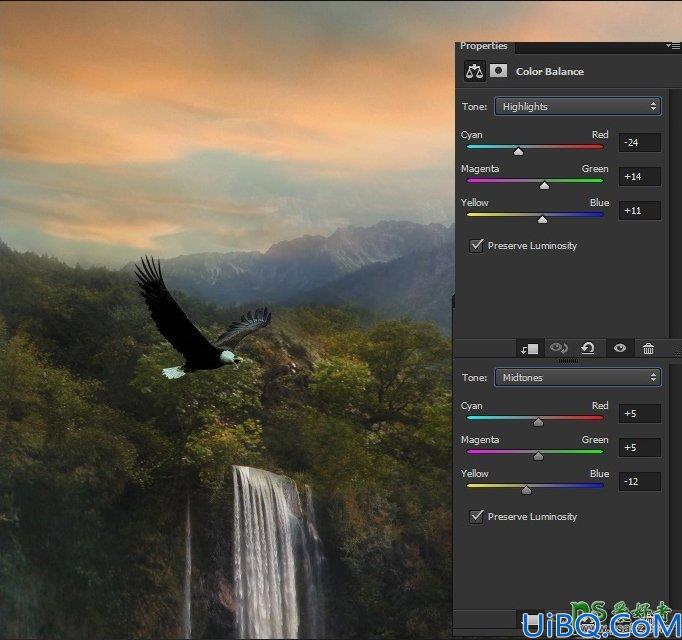The width and height of the screenshot is (682, 640).
Task: Click the Midtones Cyan-Red slider handle
Action: pos(538,422)
